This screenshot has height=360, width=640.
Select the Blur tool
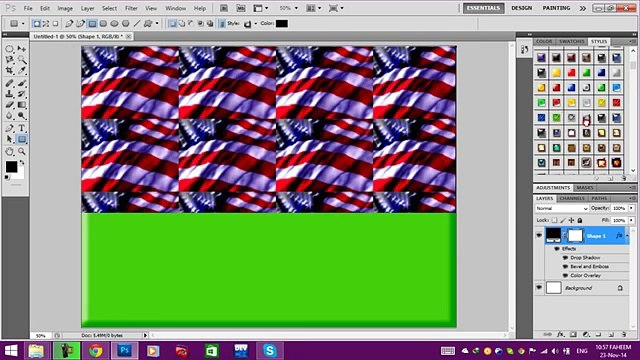coord(9,116)
